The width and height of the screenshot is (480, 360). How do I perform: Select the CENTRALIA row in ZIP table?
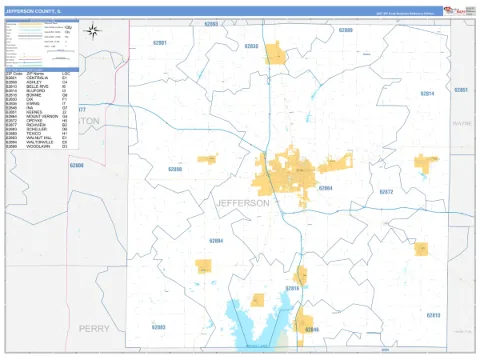tap(42, 78)
